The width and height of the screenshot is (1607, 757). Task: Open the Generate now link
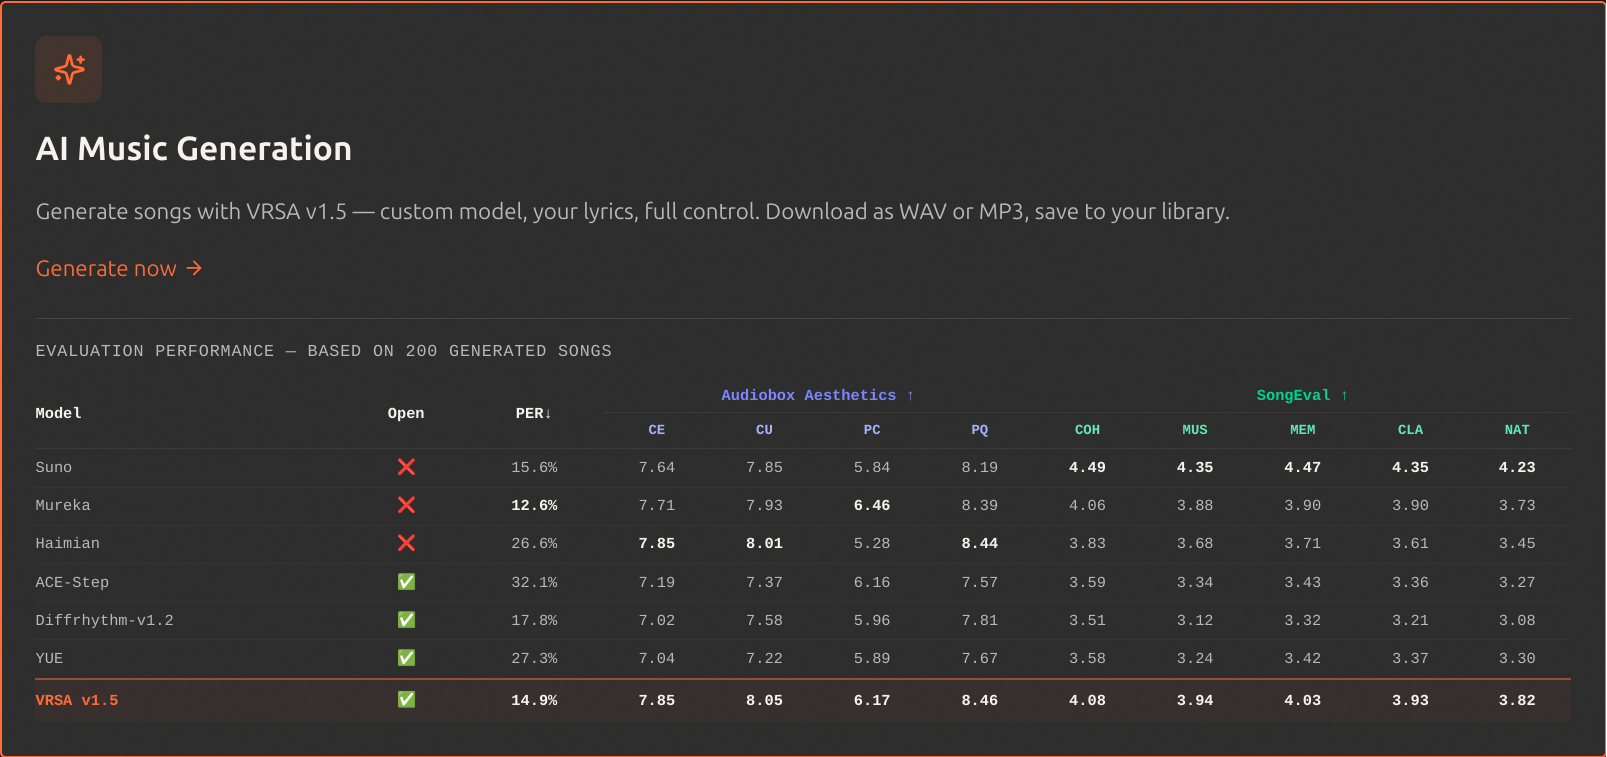[119, 269]
